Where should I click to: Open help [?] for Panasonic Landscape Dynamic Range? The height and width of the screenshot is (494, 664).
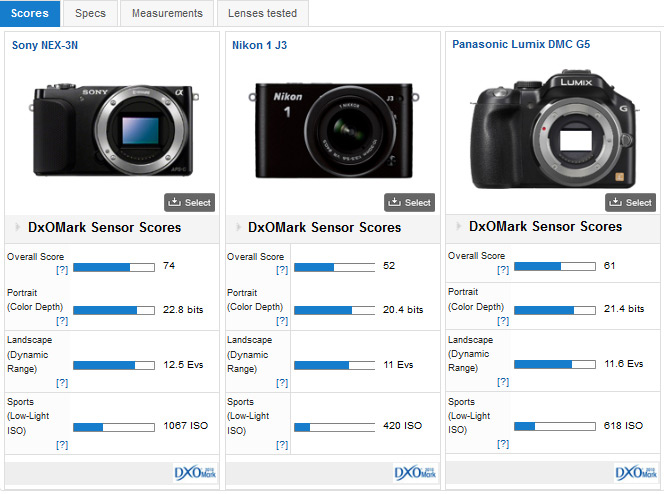[503, 382]
